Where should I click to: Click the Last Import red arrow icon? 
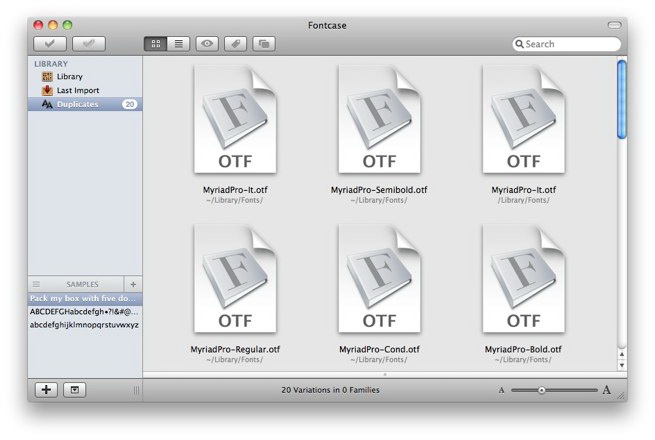click(47, 90)
